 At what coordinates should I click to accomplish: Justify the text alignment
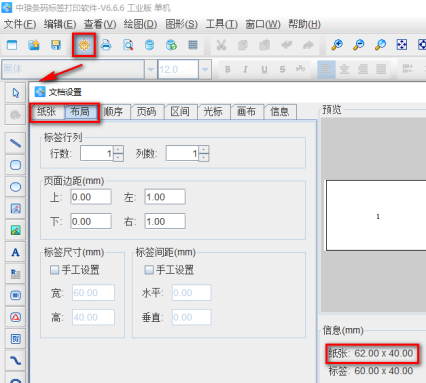click(x=381, y=69)
